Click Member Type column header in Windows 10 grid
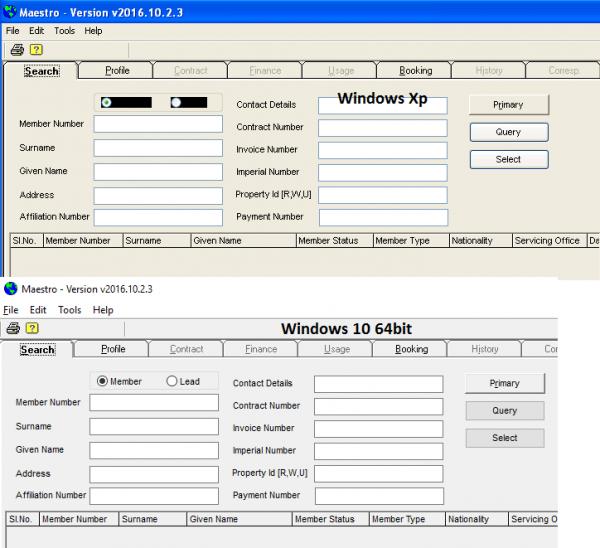The image size is (600, 548). click(x=407, y=519)
